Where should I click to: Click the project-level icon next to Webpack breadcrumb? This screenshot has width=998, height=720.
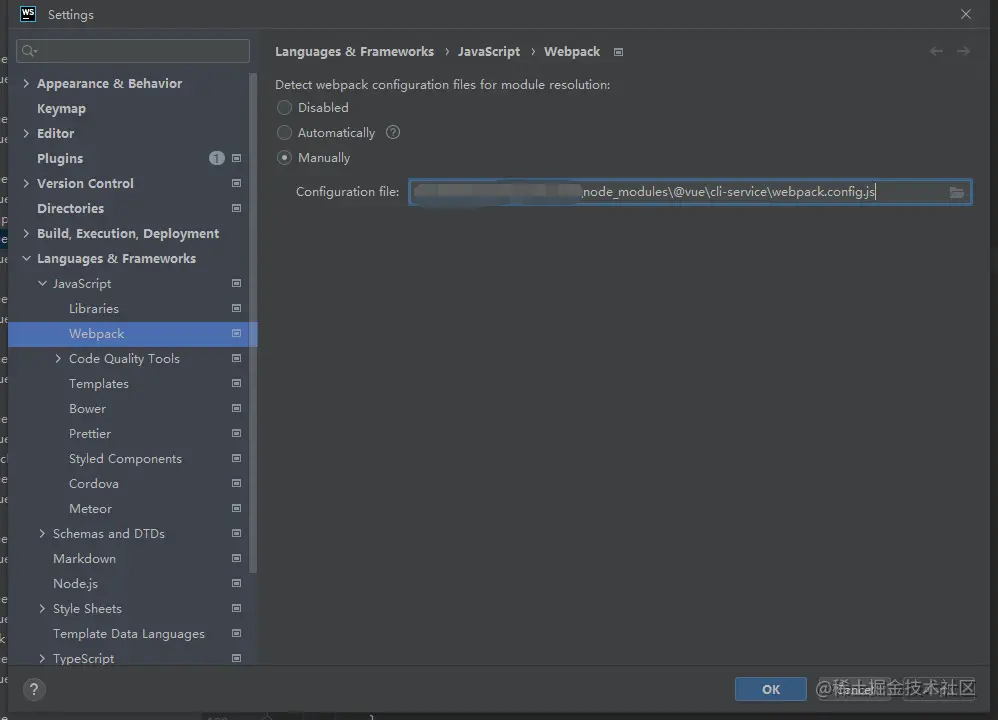coord(618,52)
